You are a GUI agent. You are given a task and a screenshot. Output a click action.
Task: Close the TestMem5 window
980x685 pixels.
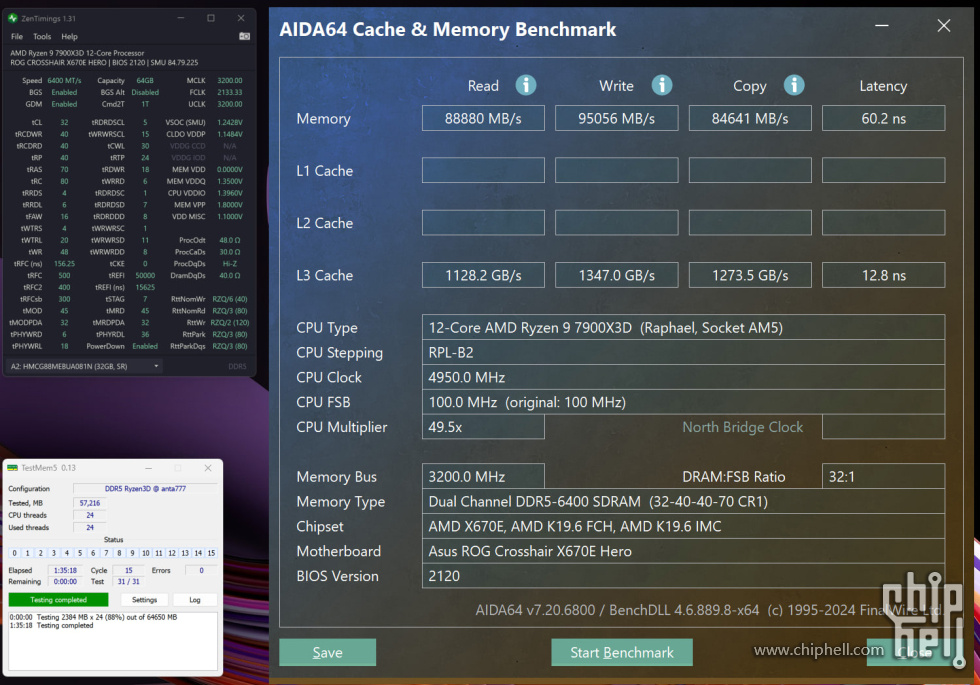[x=208, y=468]
